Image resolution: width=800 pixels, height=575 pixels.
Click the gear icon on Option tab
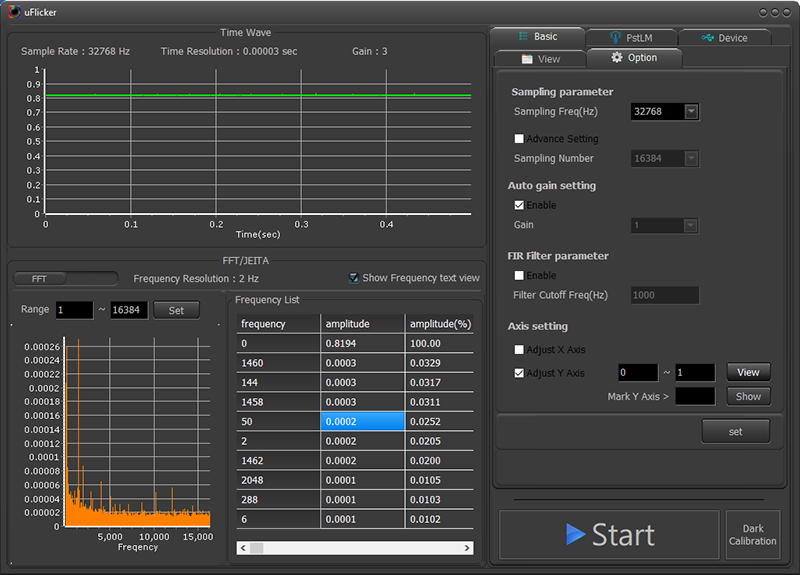click(617, 58)
